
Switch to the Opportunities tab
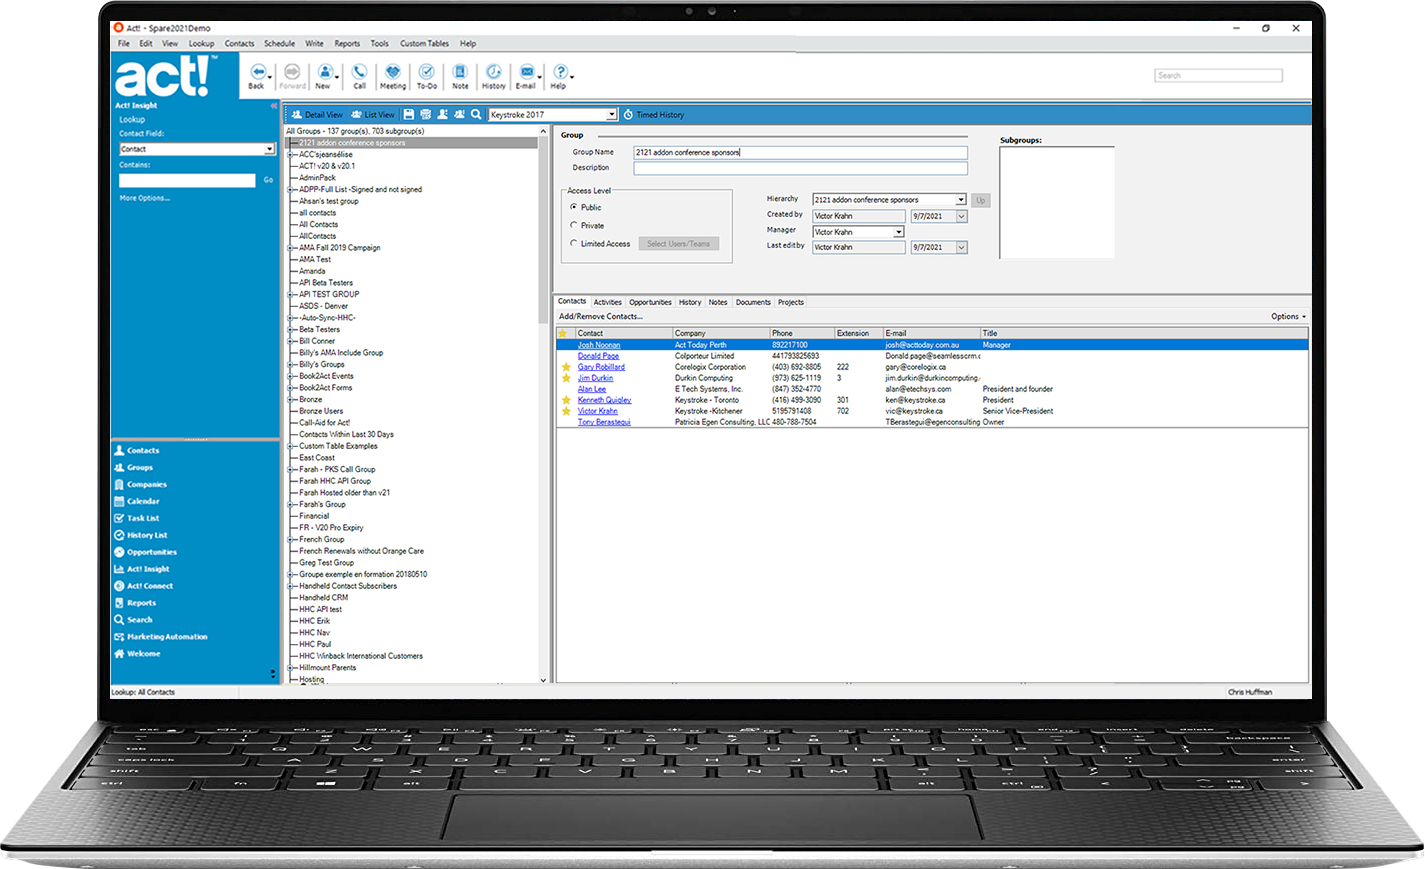pyautogui.click(x=650, y=302)
